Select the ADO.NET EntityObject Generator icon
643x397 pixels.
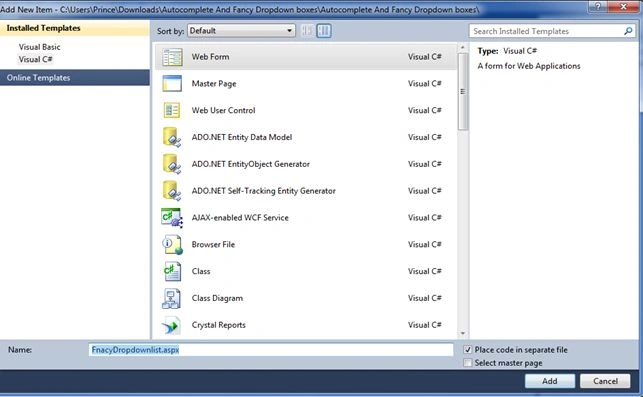coord(172,164)
